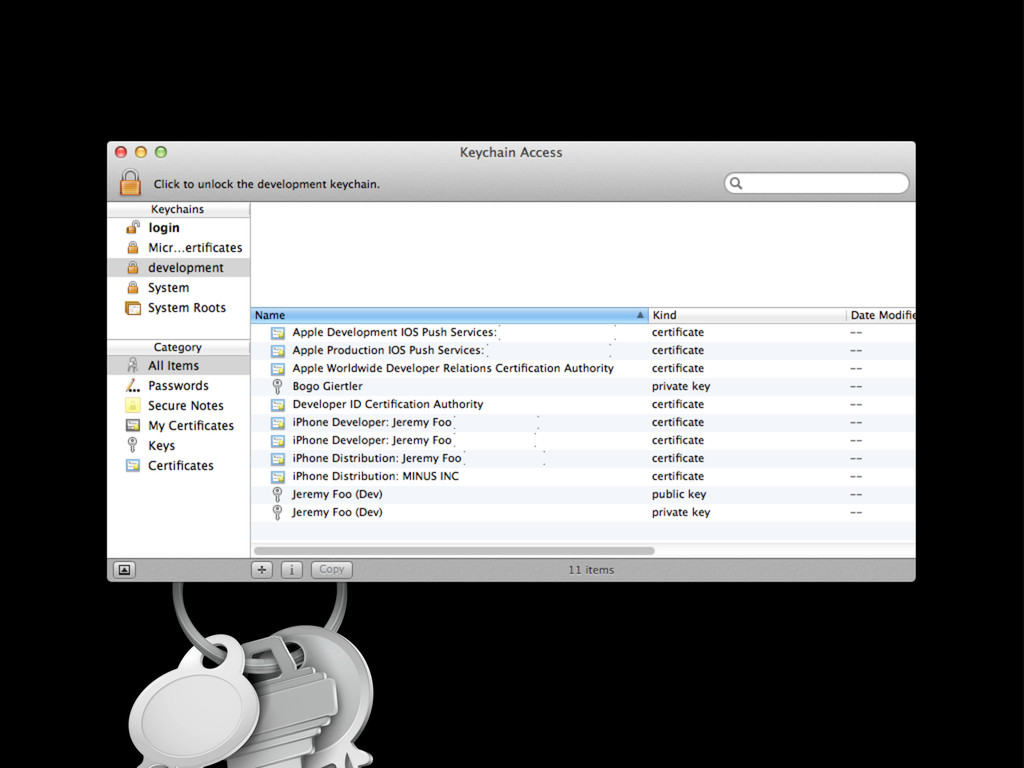Image resolution: width=1024 pixels, height=768 pixels.
Task: Click the magnifying glass search icon
Action: tap(736, 184)
